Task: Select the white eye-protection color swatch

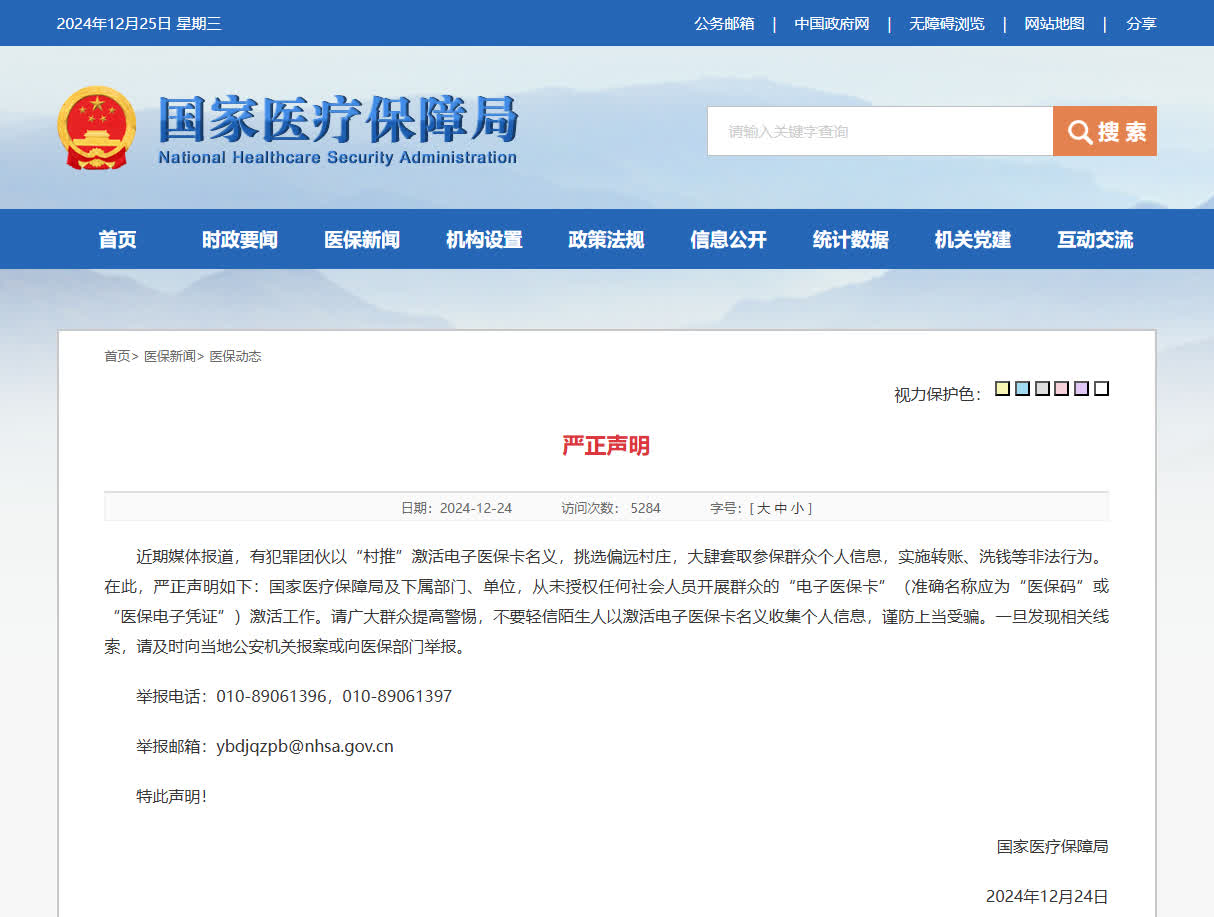Action: pyautogui.click(x=1102, y=388)
